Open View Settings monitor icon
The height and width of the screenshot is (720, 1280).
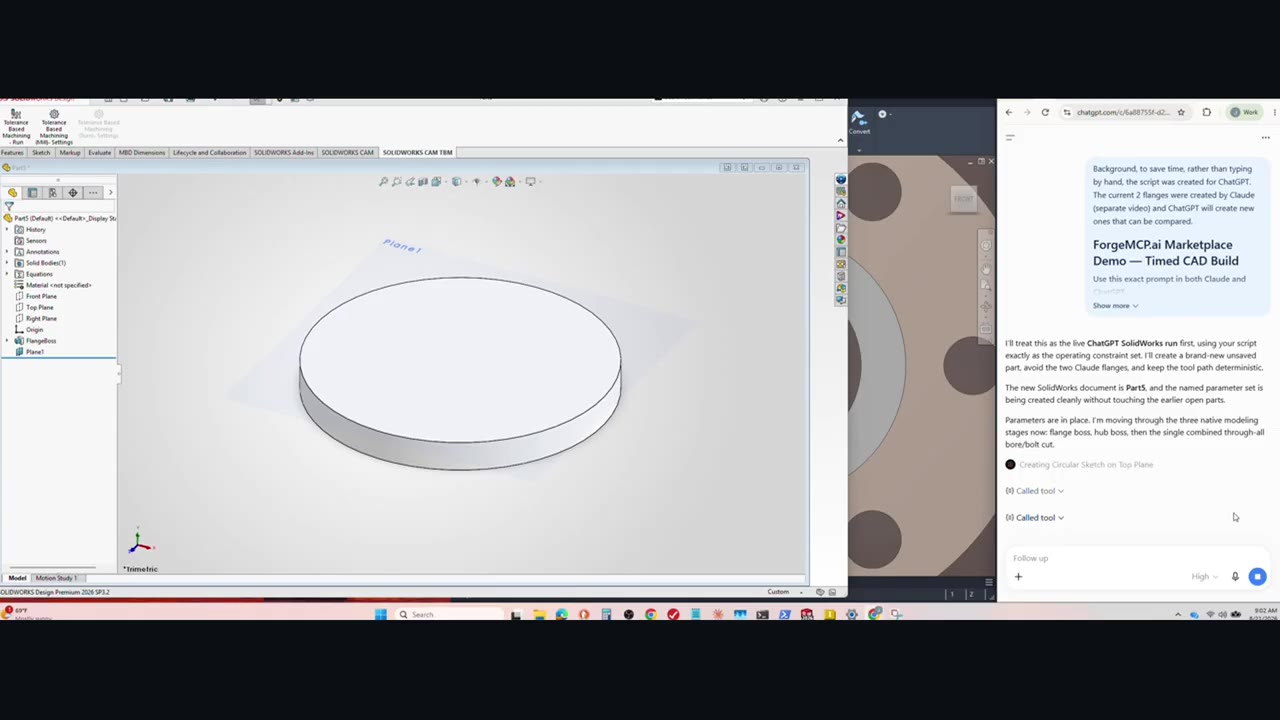tap(530, 181)
